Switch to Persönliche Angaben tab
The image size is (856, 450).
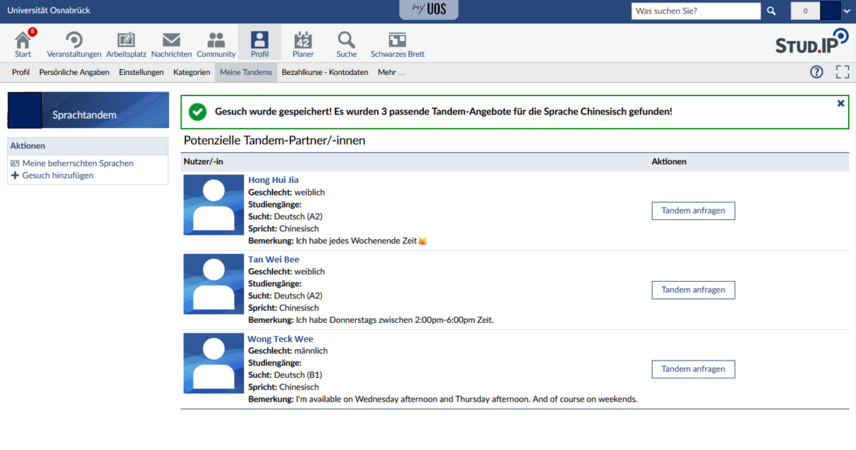tap(74, 72)
